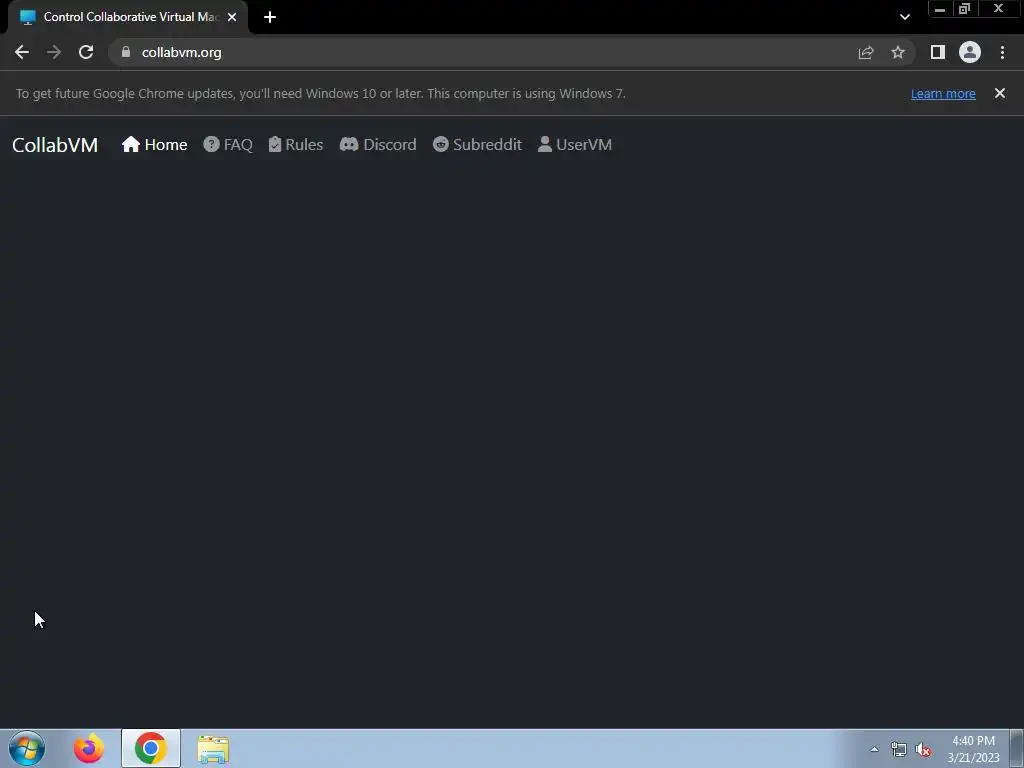Restore down the Chrome window
The image size is (1024, 768).
tap(965, 9)
